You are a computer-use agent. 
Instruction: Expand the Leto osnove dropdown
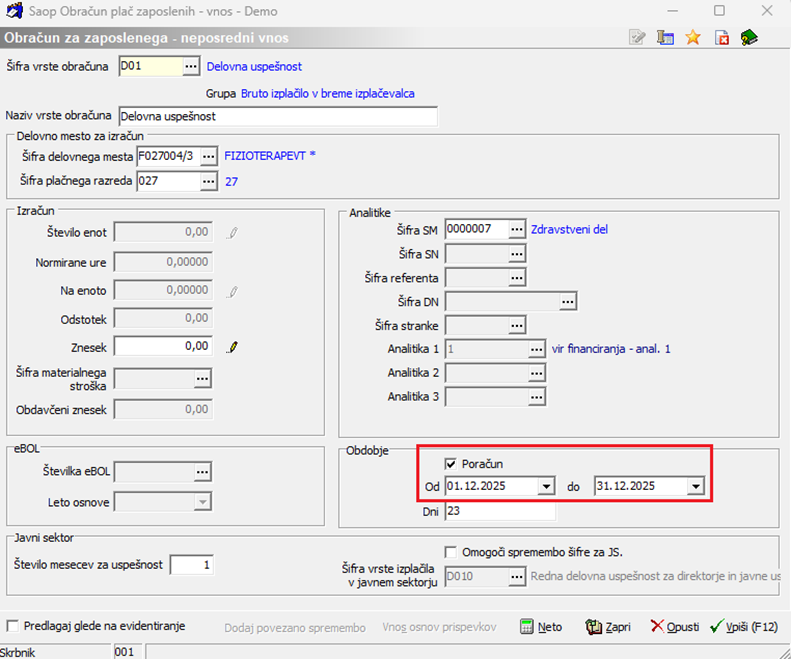tap(202, 502)
